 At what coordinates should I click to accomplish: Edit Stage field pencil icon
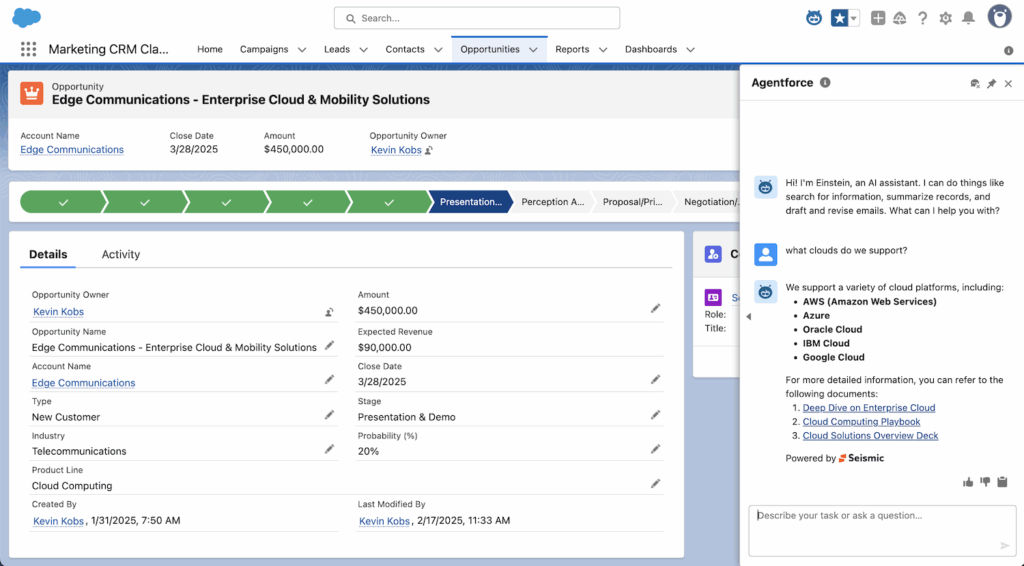pos(655,415)
